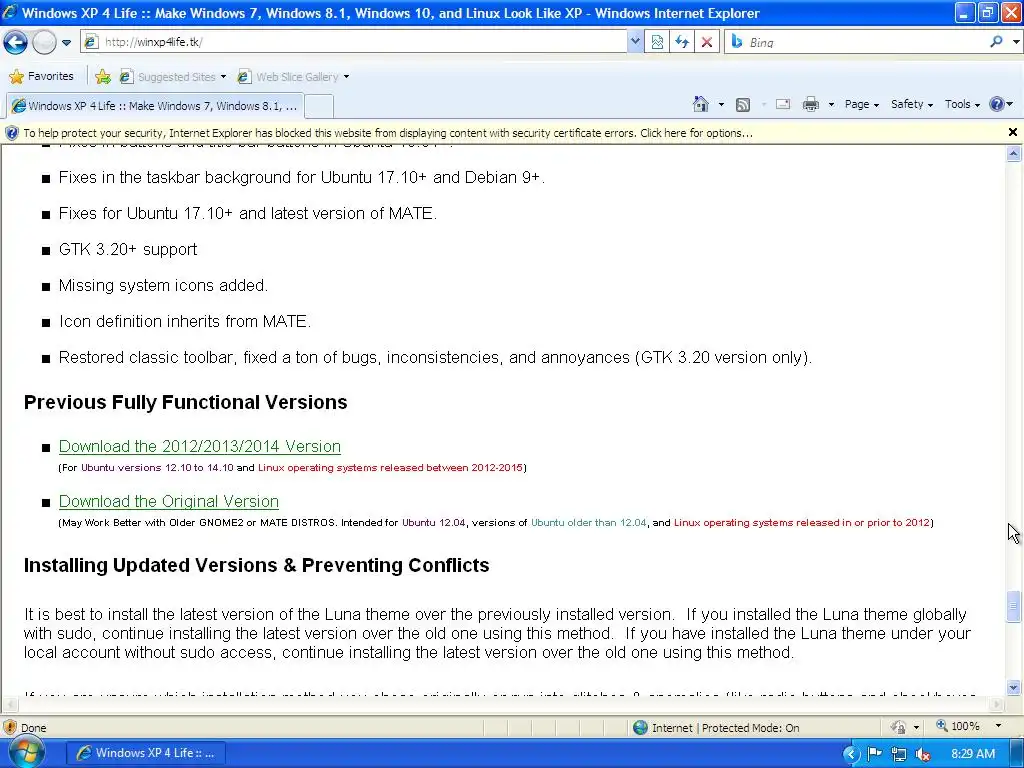
Task: Select the Windows XP 4 Life tab
Action: (x=154, y=106)
